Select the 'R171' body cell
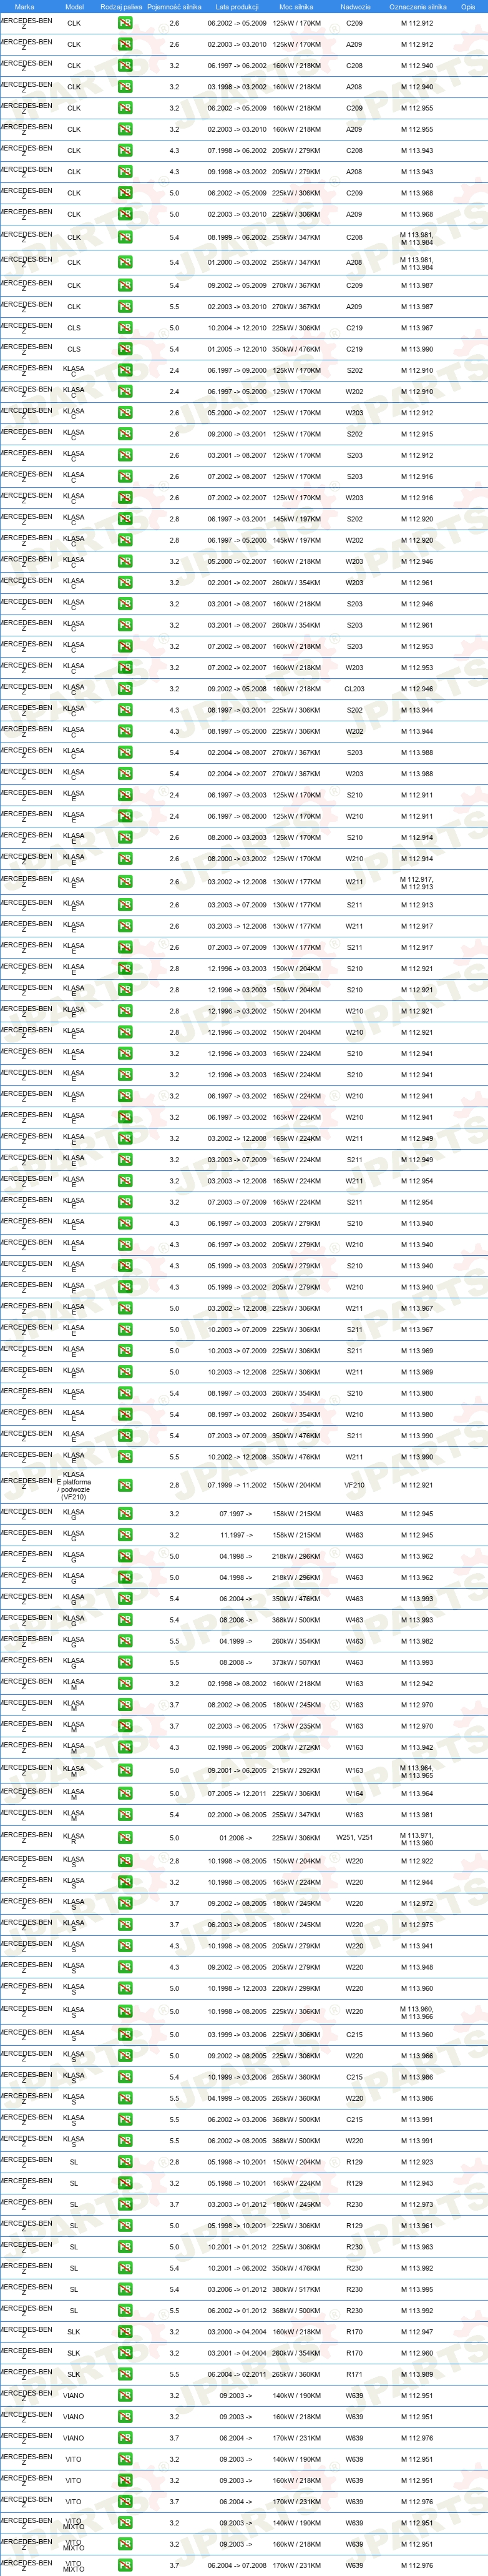Screen dimensions: 488x2576 [x=355, y=2374]
